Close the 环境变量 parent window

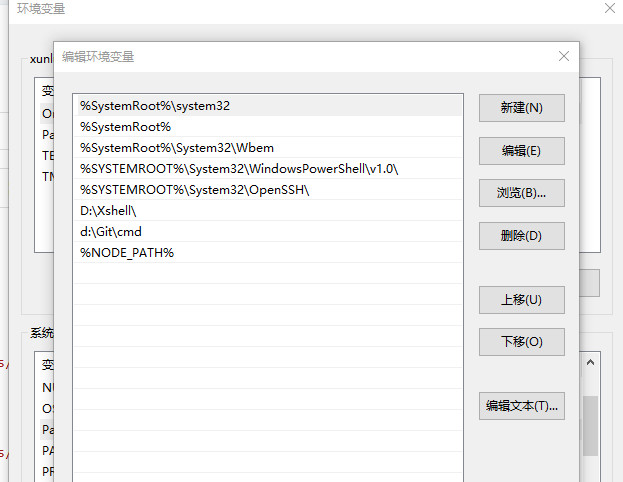click(x=610, y=8)
